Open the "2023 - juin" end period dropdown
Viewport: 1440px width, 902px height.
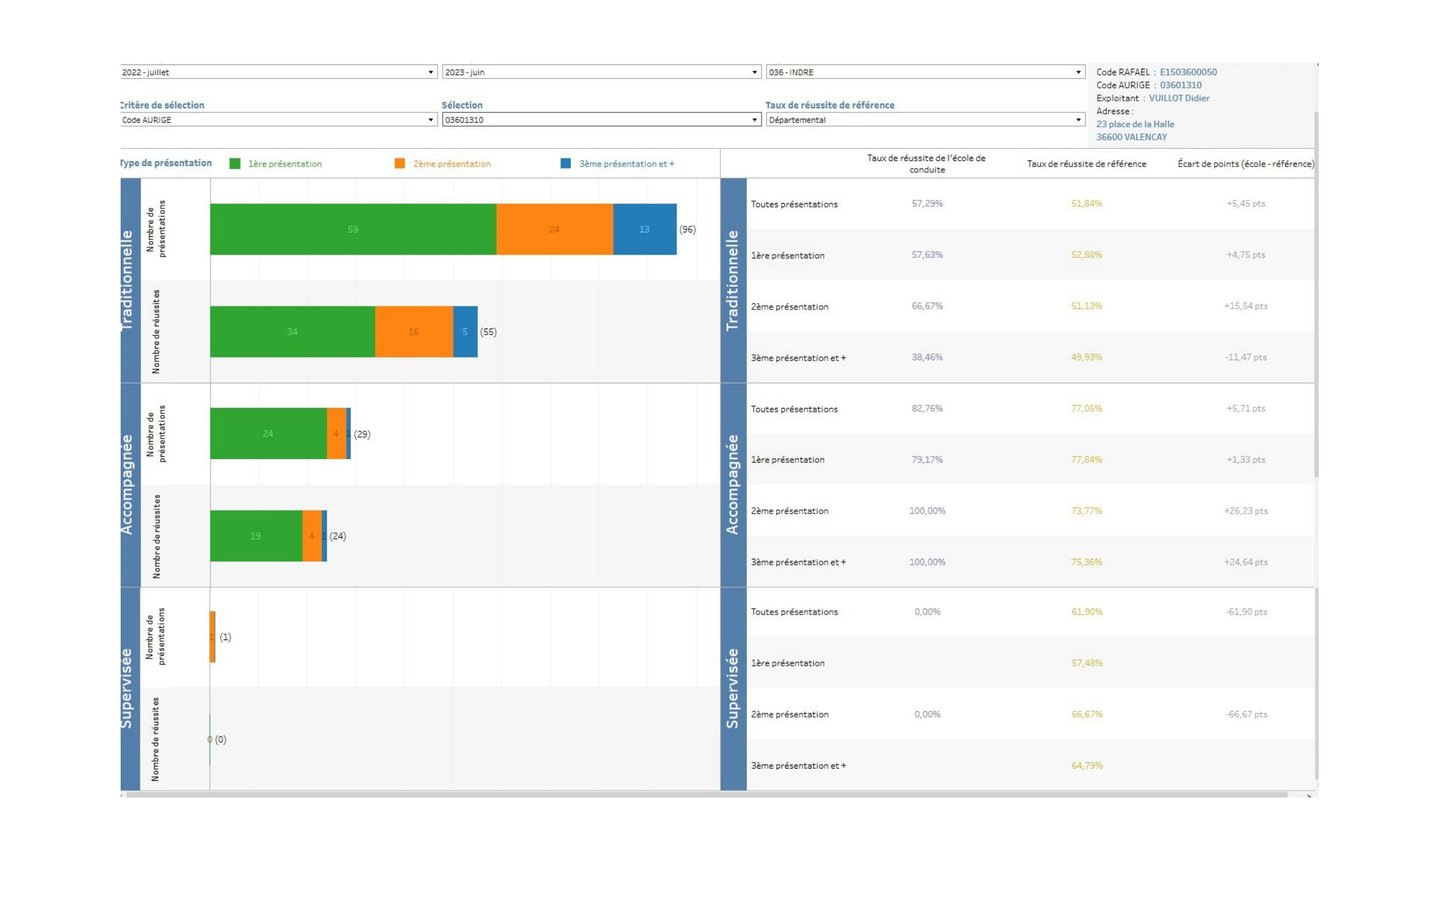(601, 72)
